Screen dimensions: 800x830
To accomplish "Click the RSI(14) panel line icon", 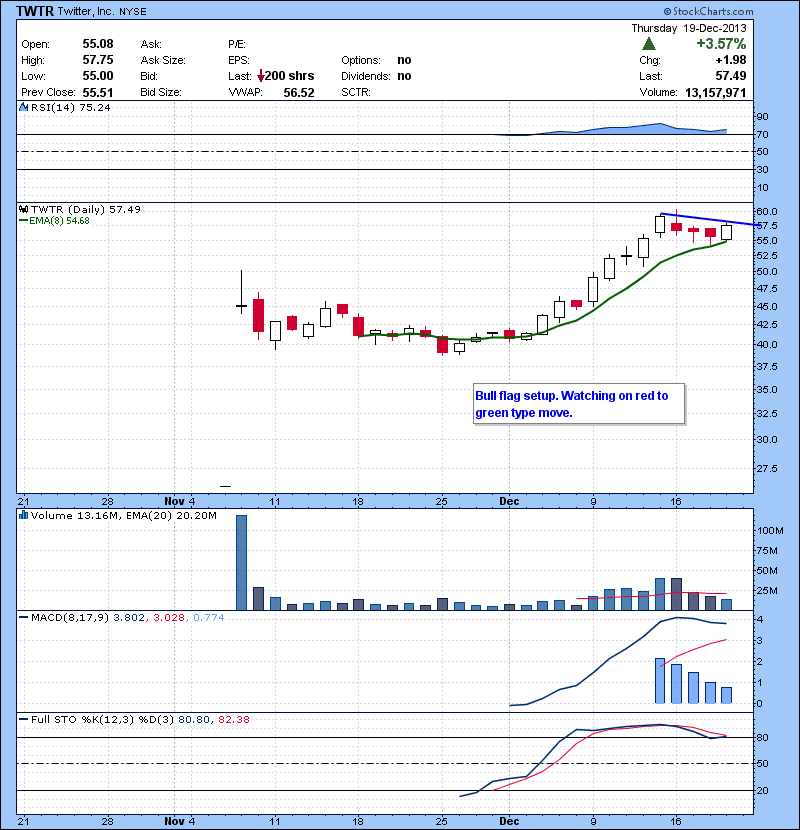I will [x=23, y=107].
